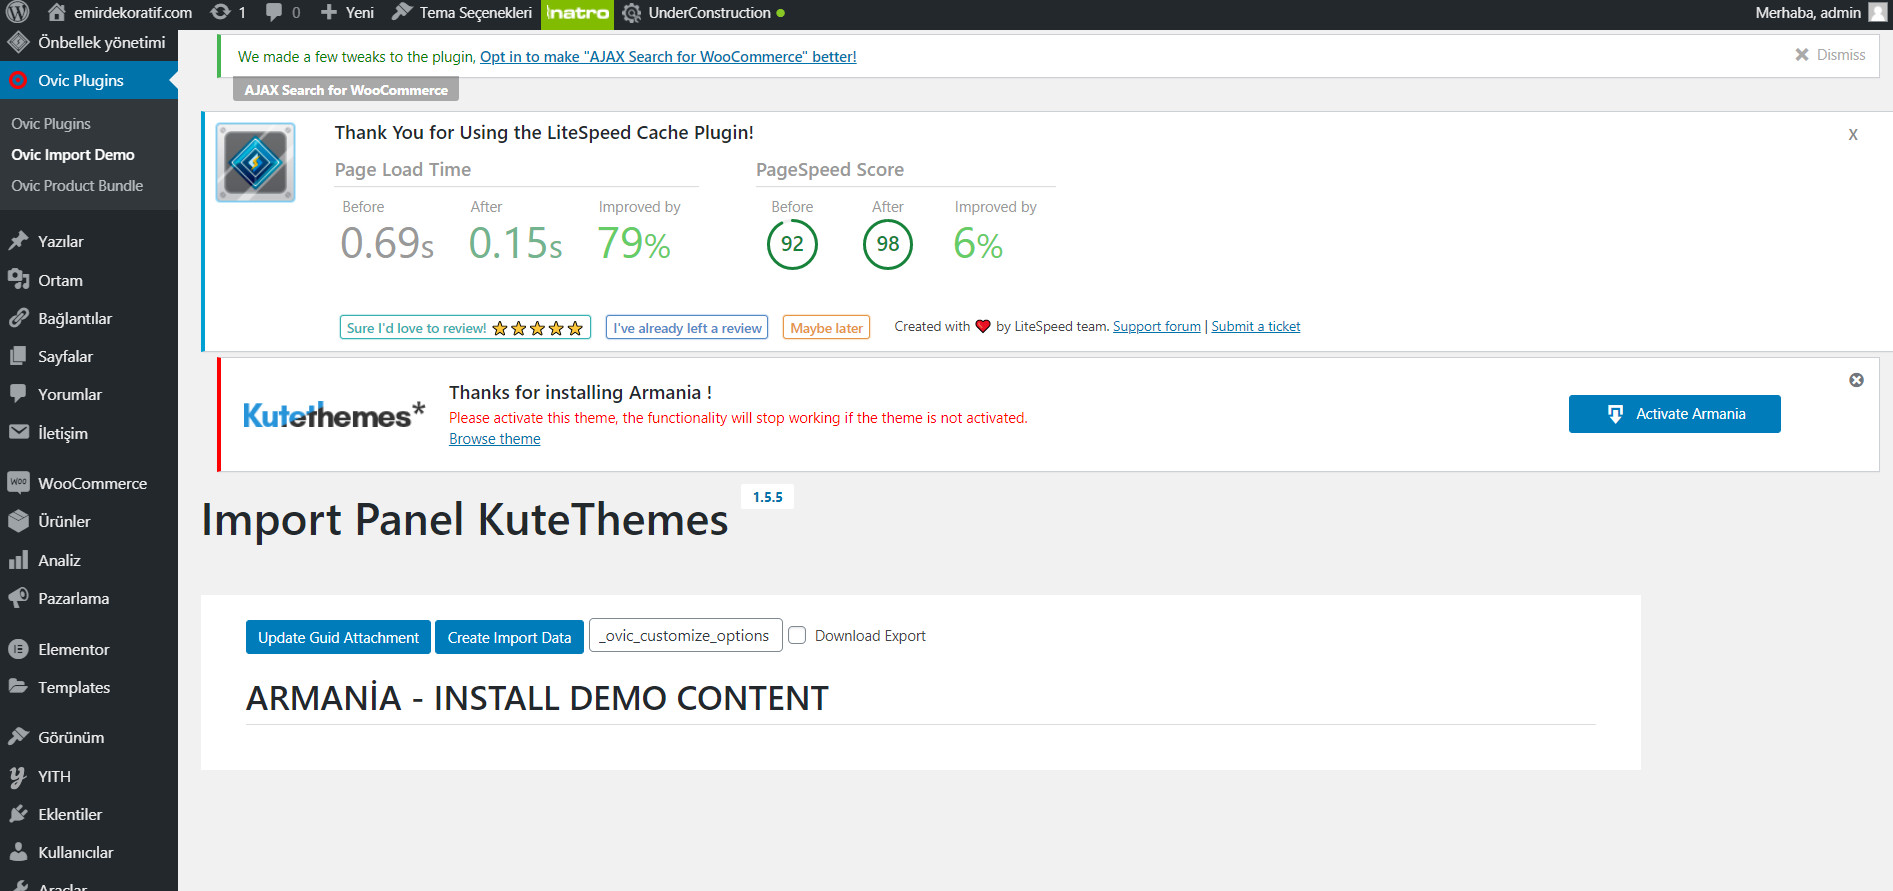Click the Ürünler box icon
1893x891 pixels.
18,521
